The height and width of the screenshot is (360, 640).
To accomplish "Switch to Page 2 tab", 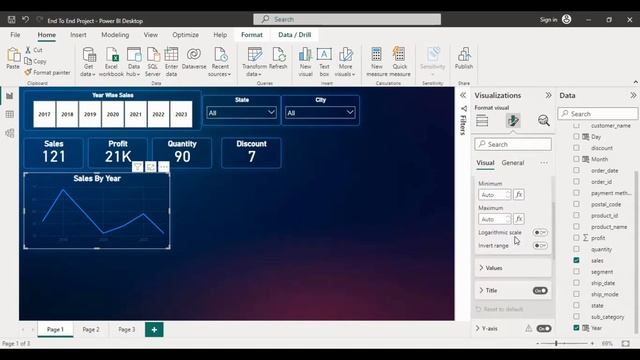I will [x=91, y=329].
